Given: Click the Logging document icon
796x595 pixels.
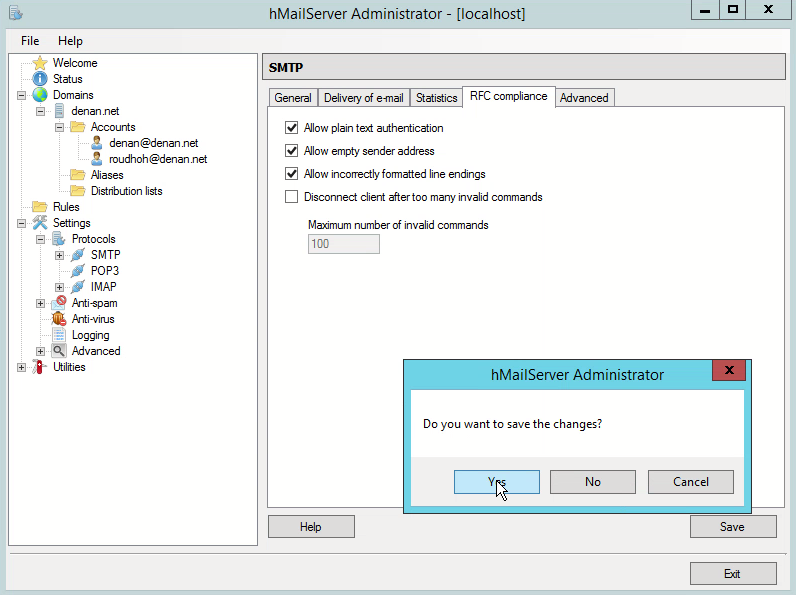Looking at the screenshot, I should [x=59, y=335].
